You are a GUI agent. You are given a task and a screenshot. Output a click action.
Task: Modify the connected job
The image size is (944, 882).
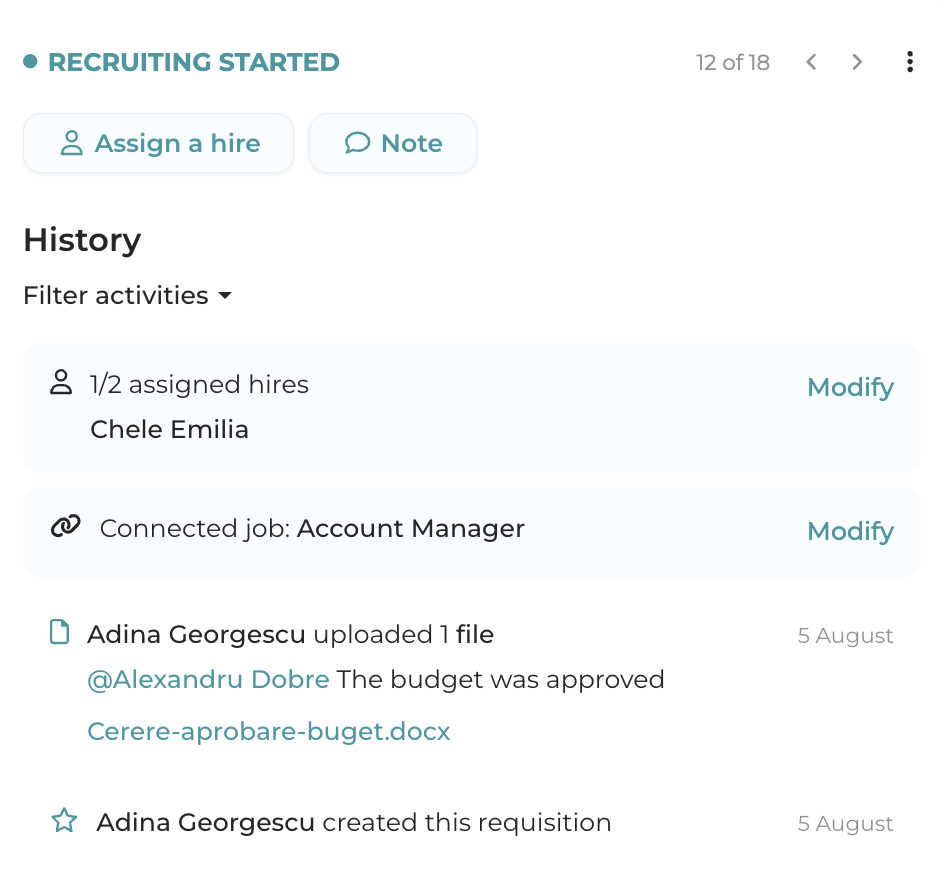(x=850, y=531)
